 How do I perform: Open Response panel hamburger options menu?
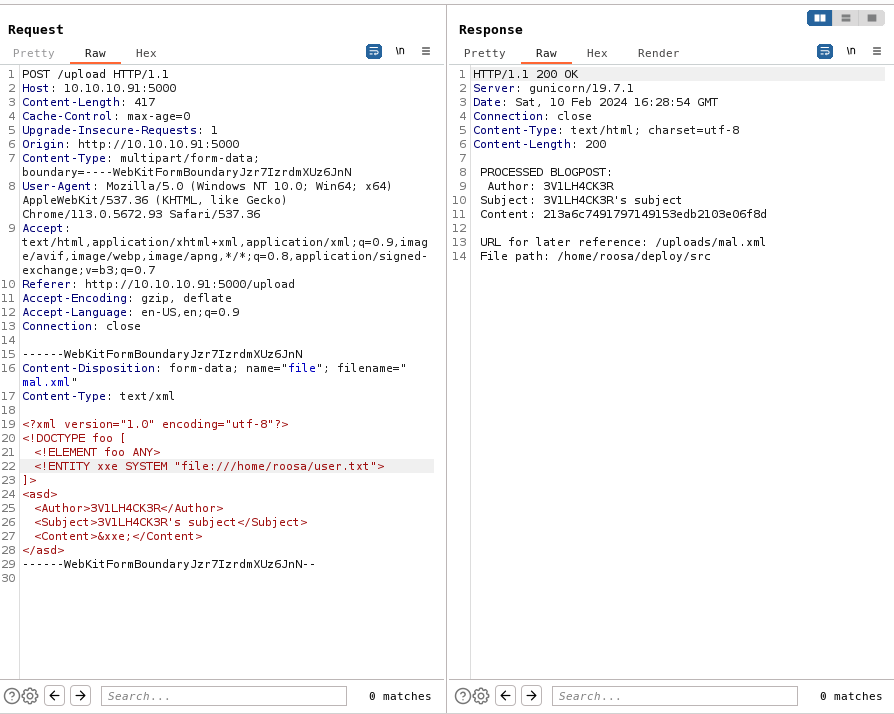tap(877, 51)
